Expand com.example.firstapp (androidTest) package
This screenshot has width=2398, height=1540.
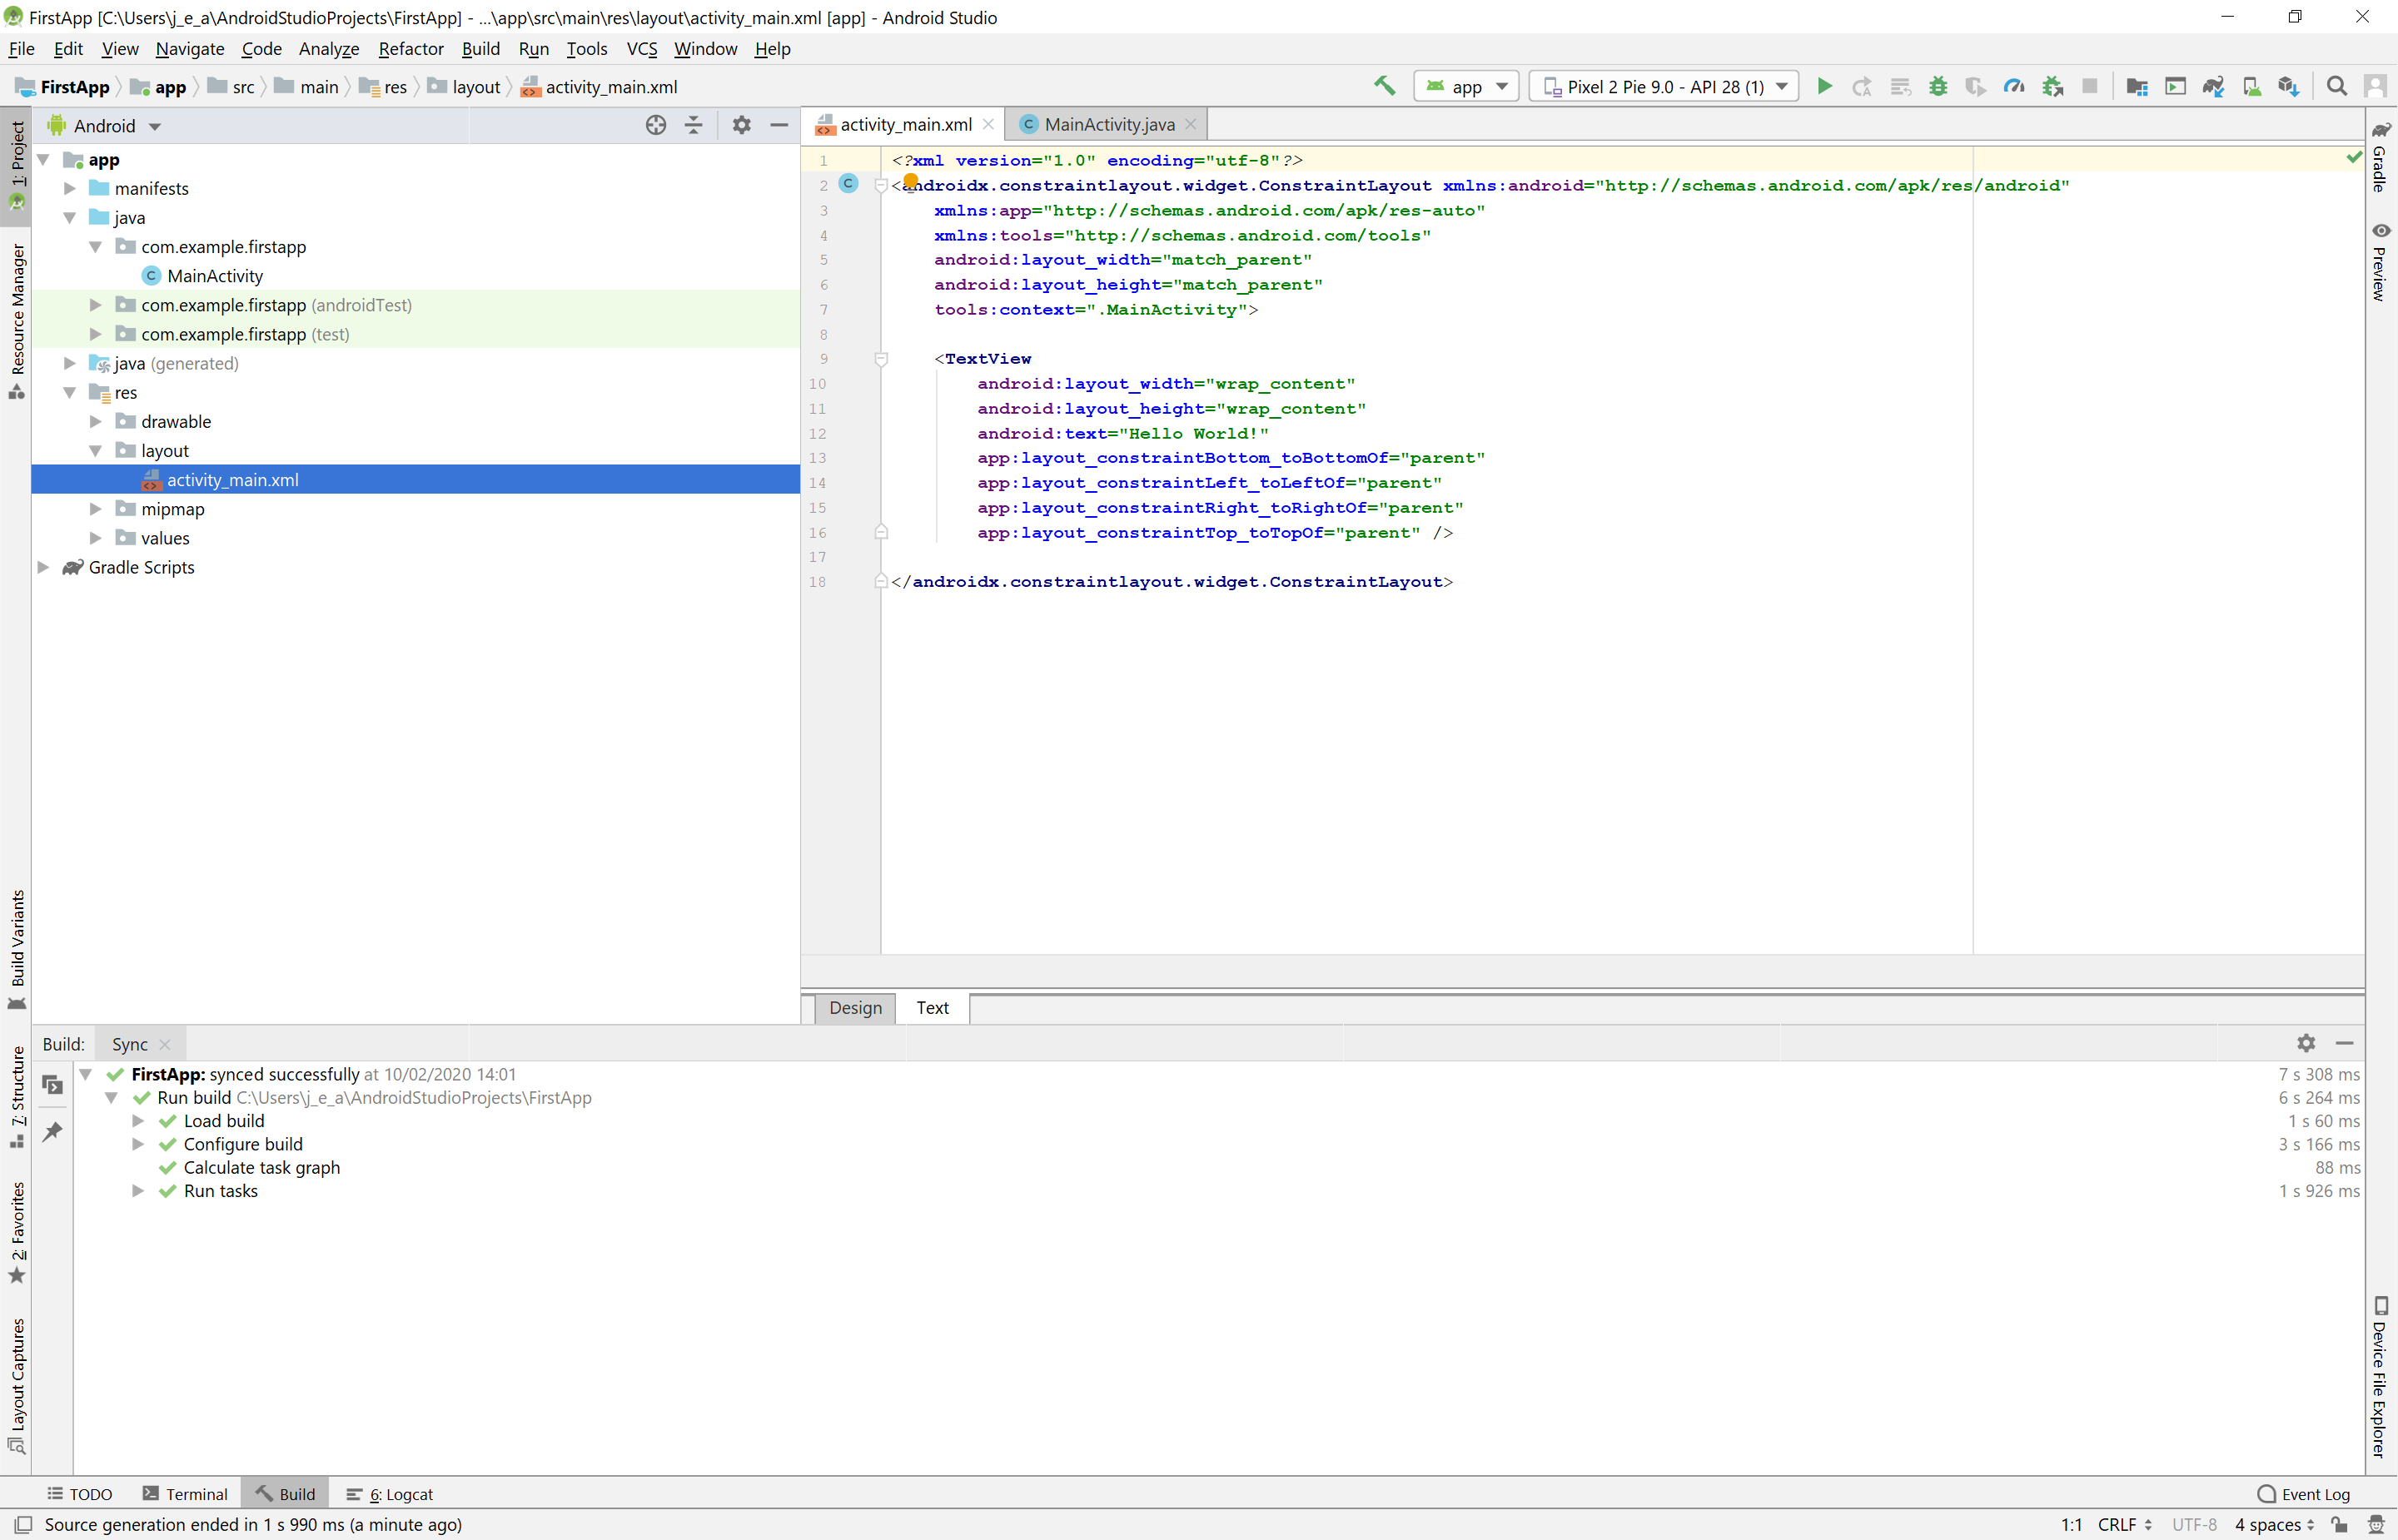96,305
